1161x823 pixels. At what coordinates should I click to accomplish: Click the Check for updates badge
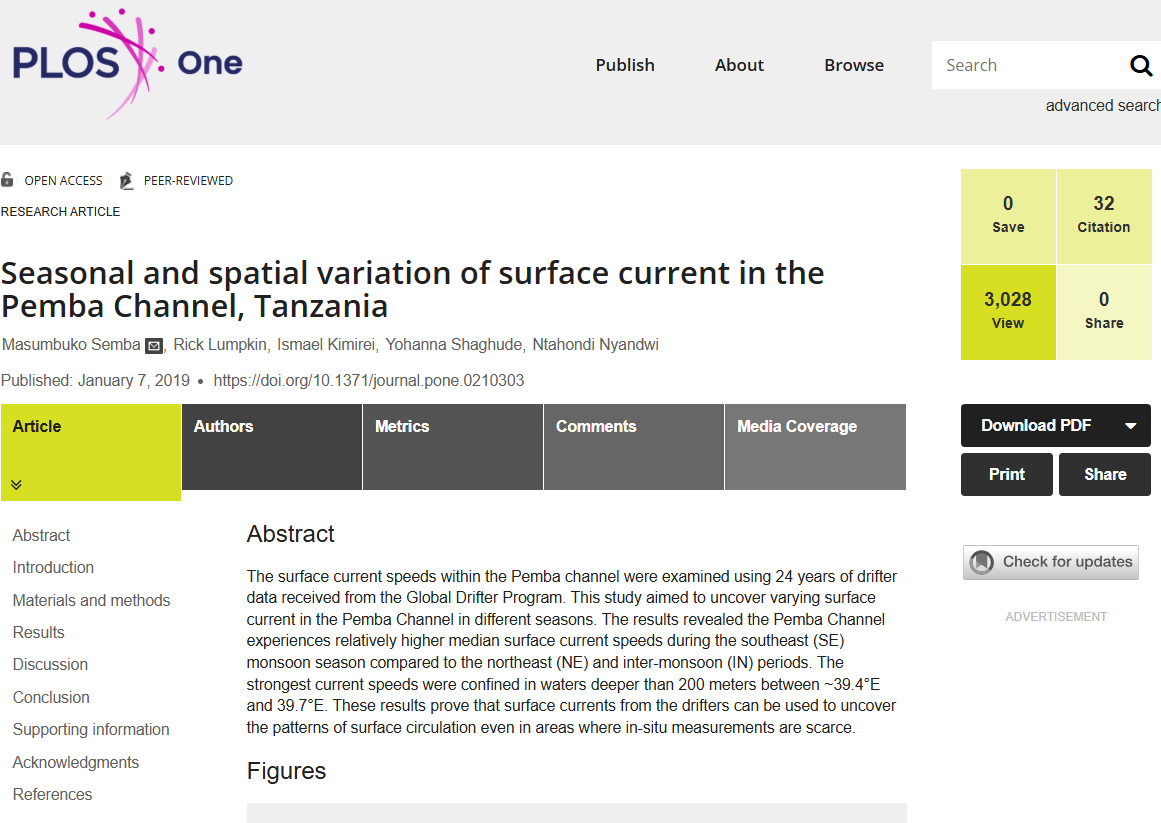tap(1050, 562)
